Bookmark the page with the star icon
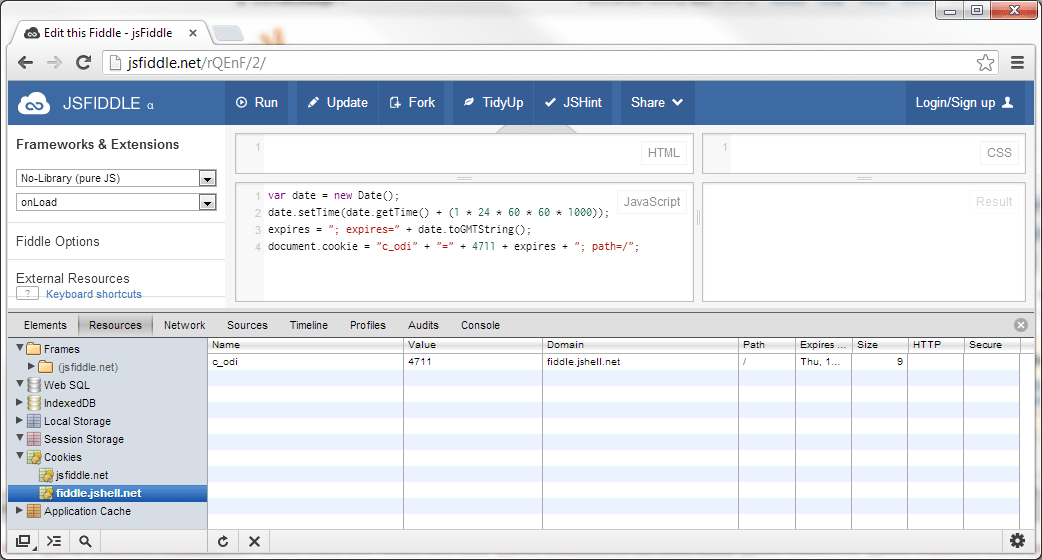1042x560 pixels. tap(986, 62)
